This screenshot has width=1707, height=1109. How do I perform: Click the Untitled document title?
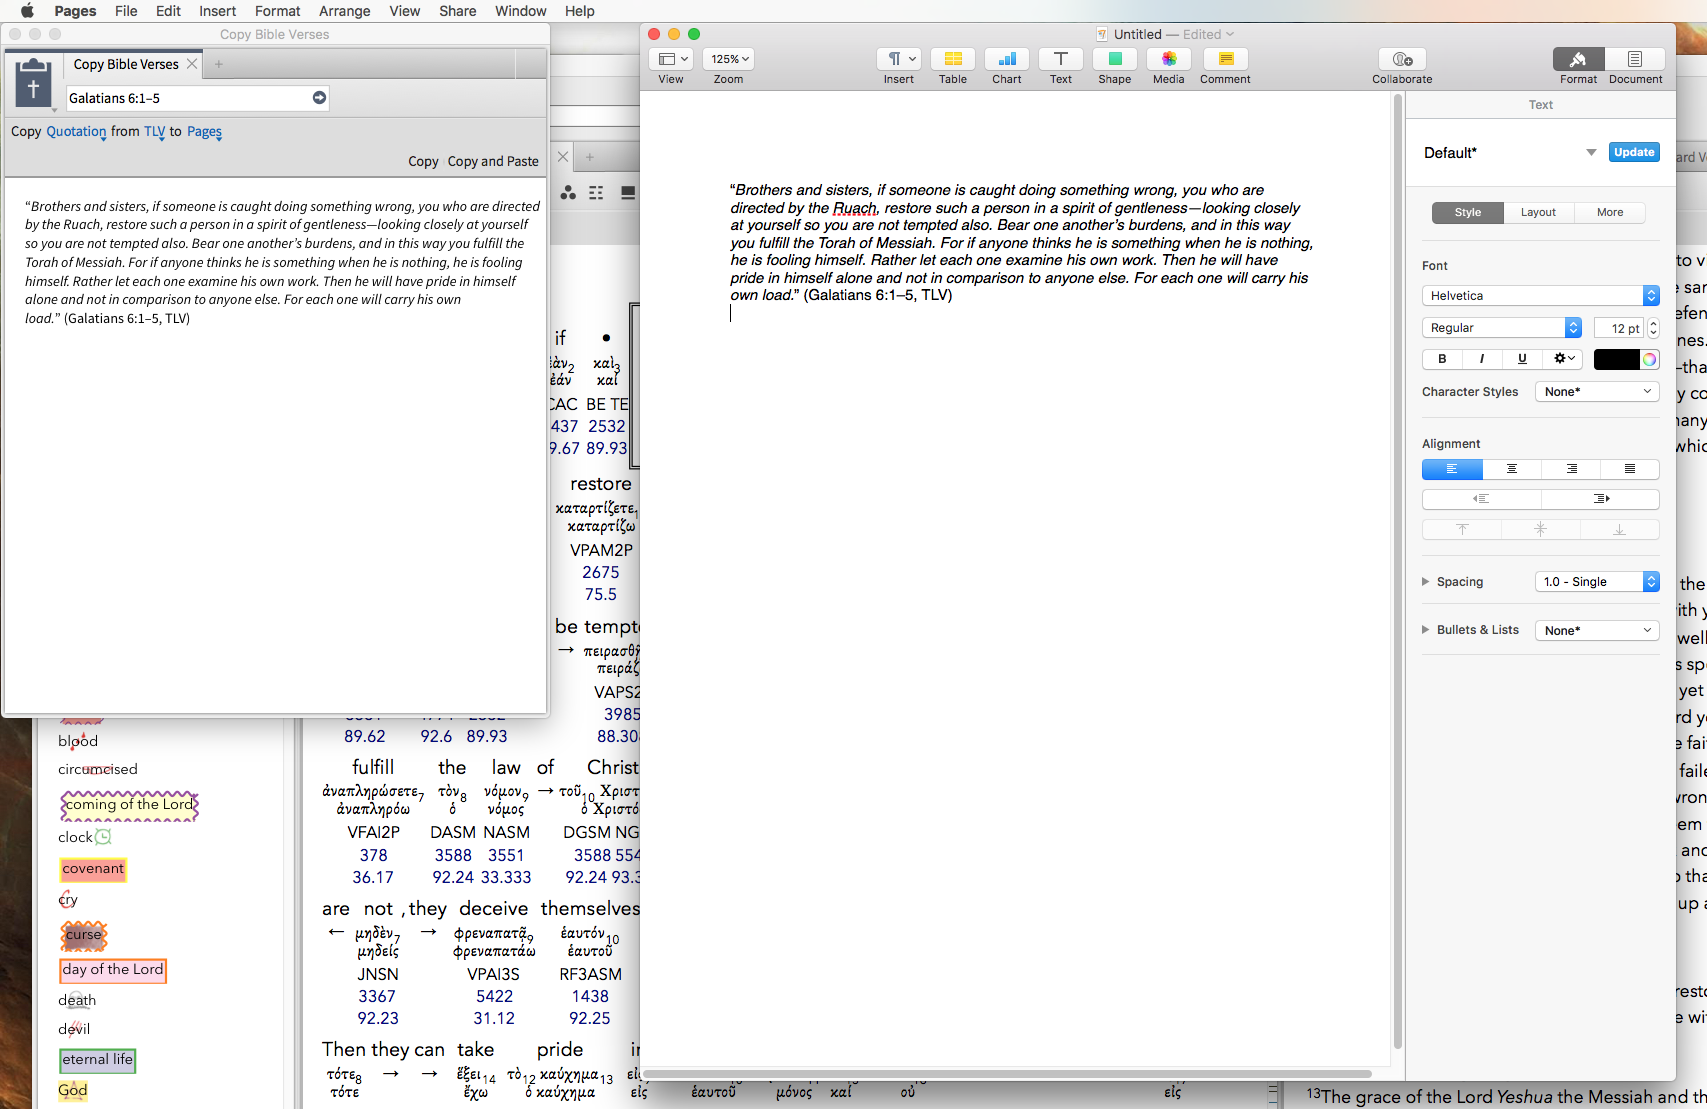(x=1137, y=34)
